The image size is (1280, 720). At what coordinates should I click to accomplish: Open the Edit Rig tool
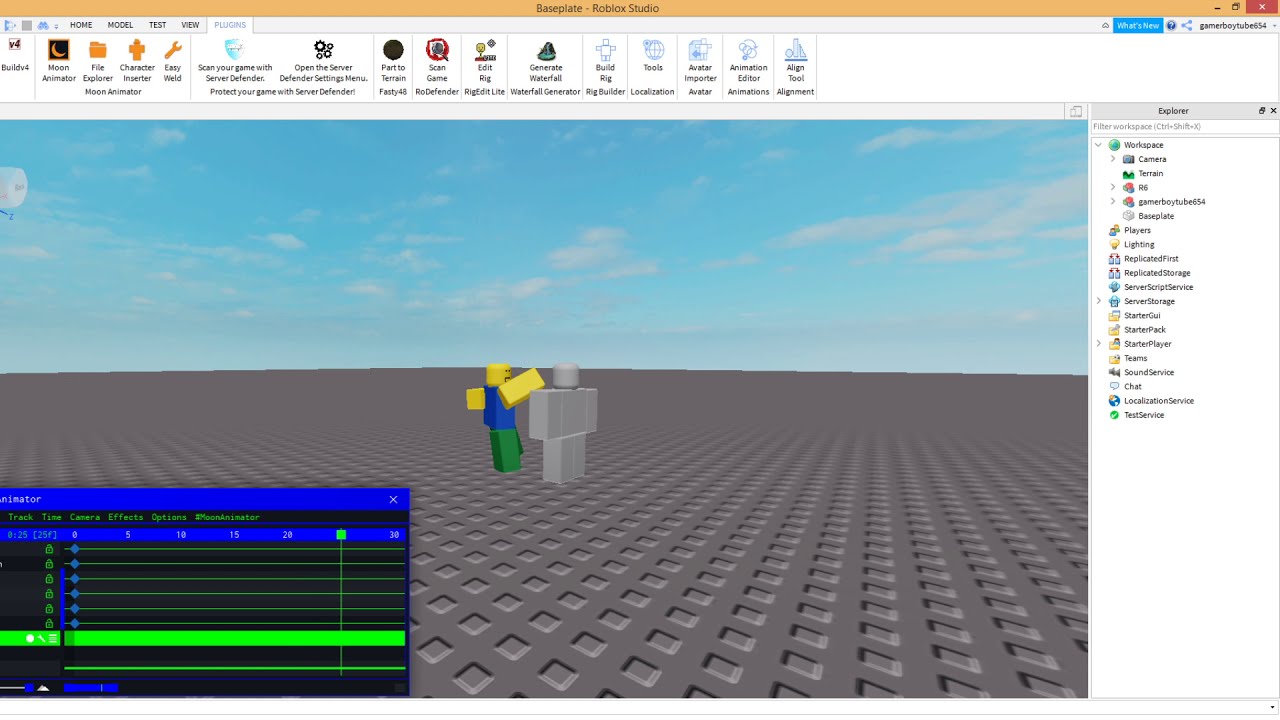485,61
